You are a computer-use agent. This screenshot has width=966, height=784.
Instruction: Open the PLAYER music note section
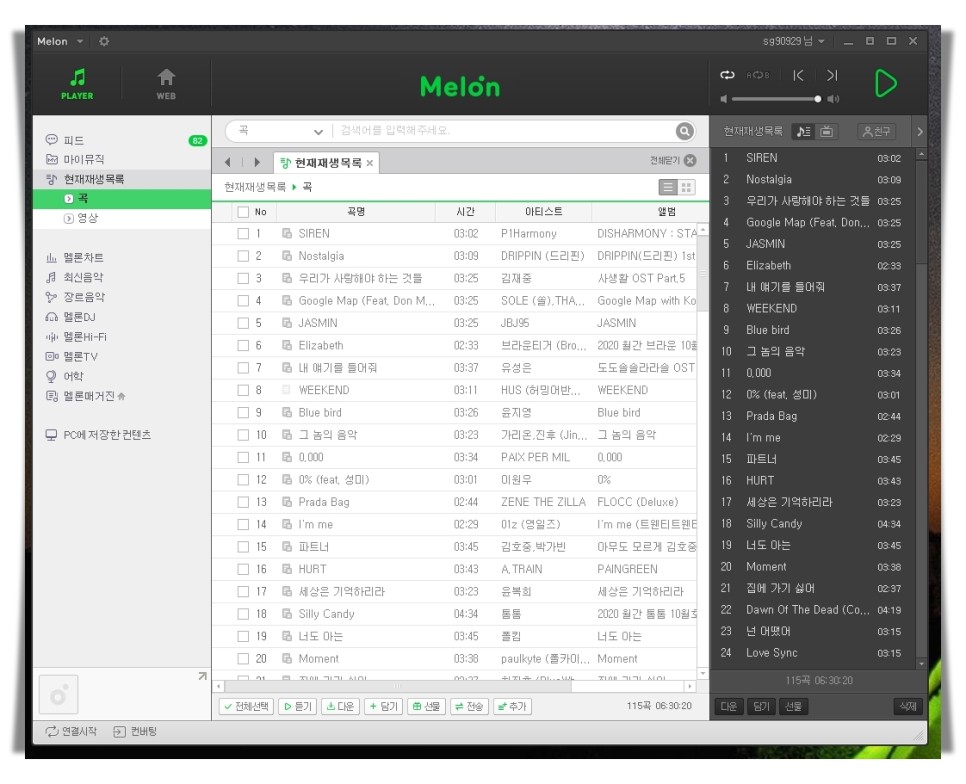pos(77,84)
